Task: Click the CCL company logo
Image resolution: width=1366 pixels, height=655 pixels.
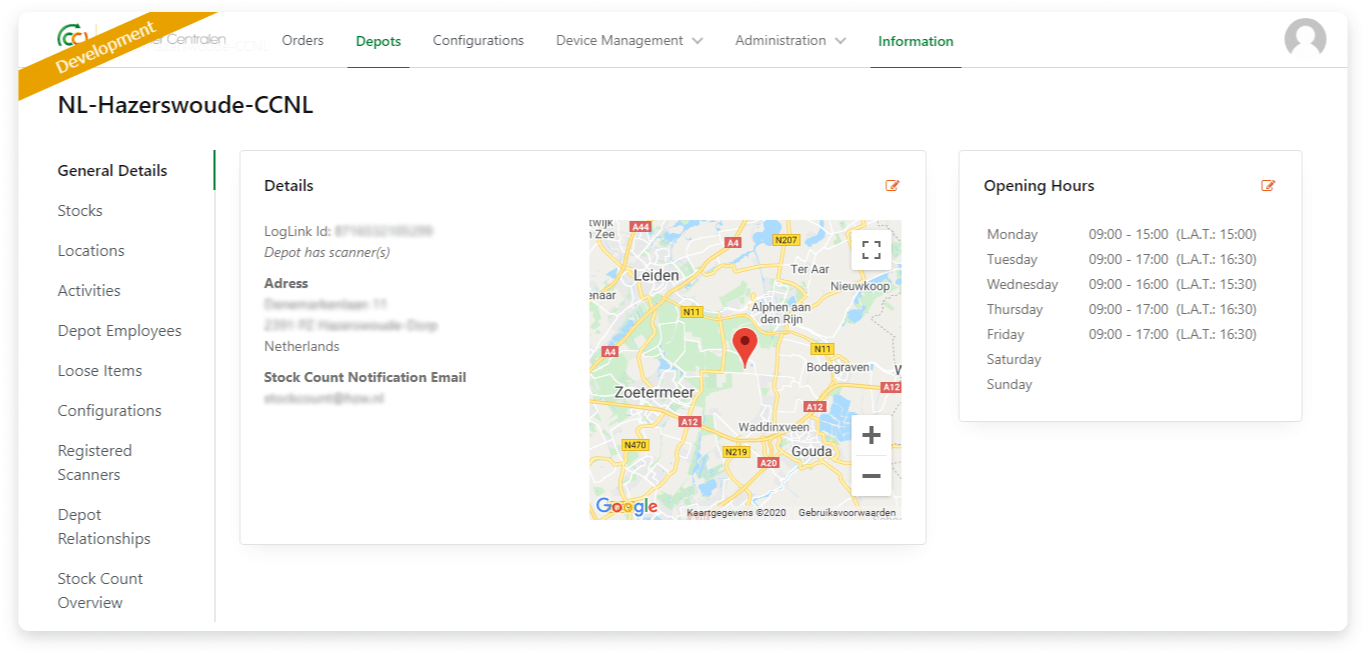Action: [x=71, y=33]
